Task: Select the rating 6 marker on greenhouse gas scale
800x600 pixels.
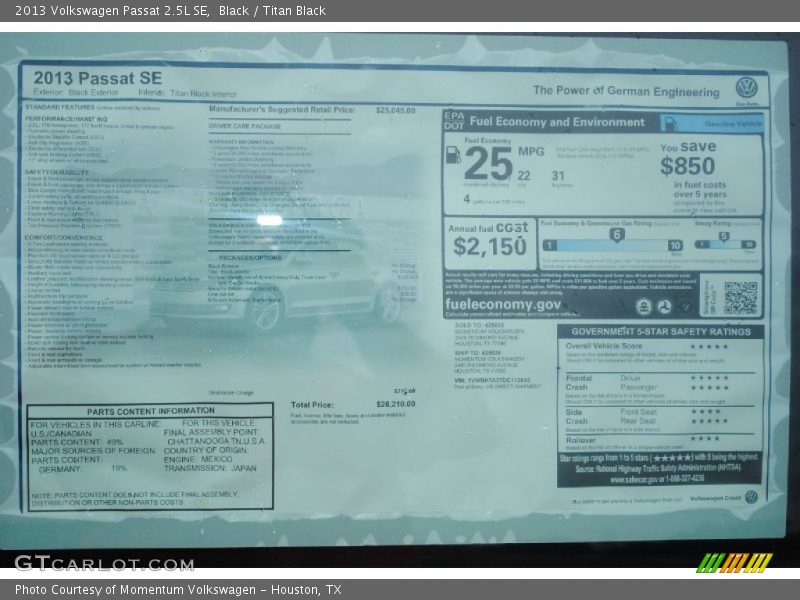Action: pos(617,235)
